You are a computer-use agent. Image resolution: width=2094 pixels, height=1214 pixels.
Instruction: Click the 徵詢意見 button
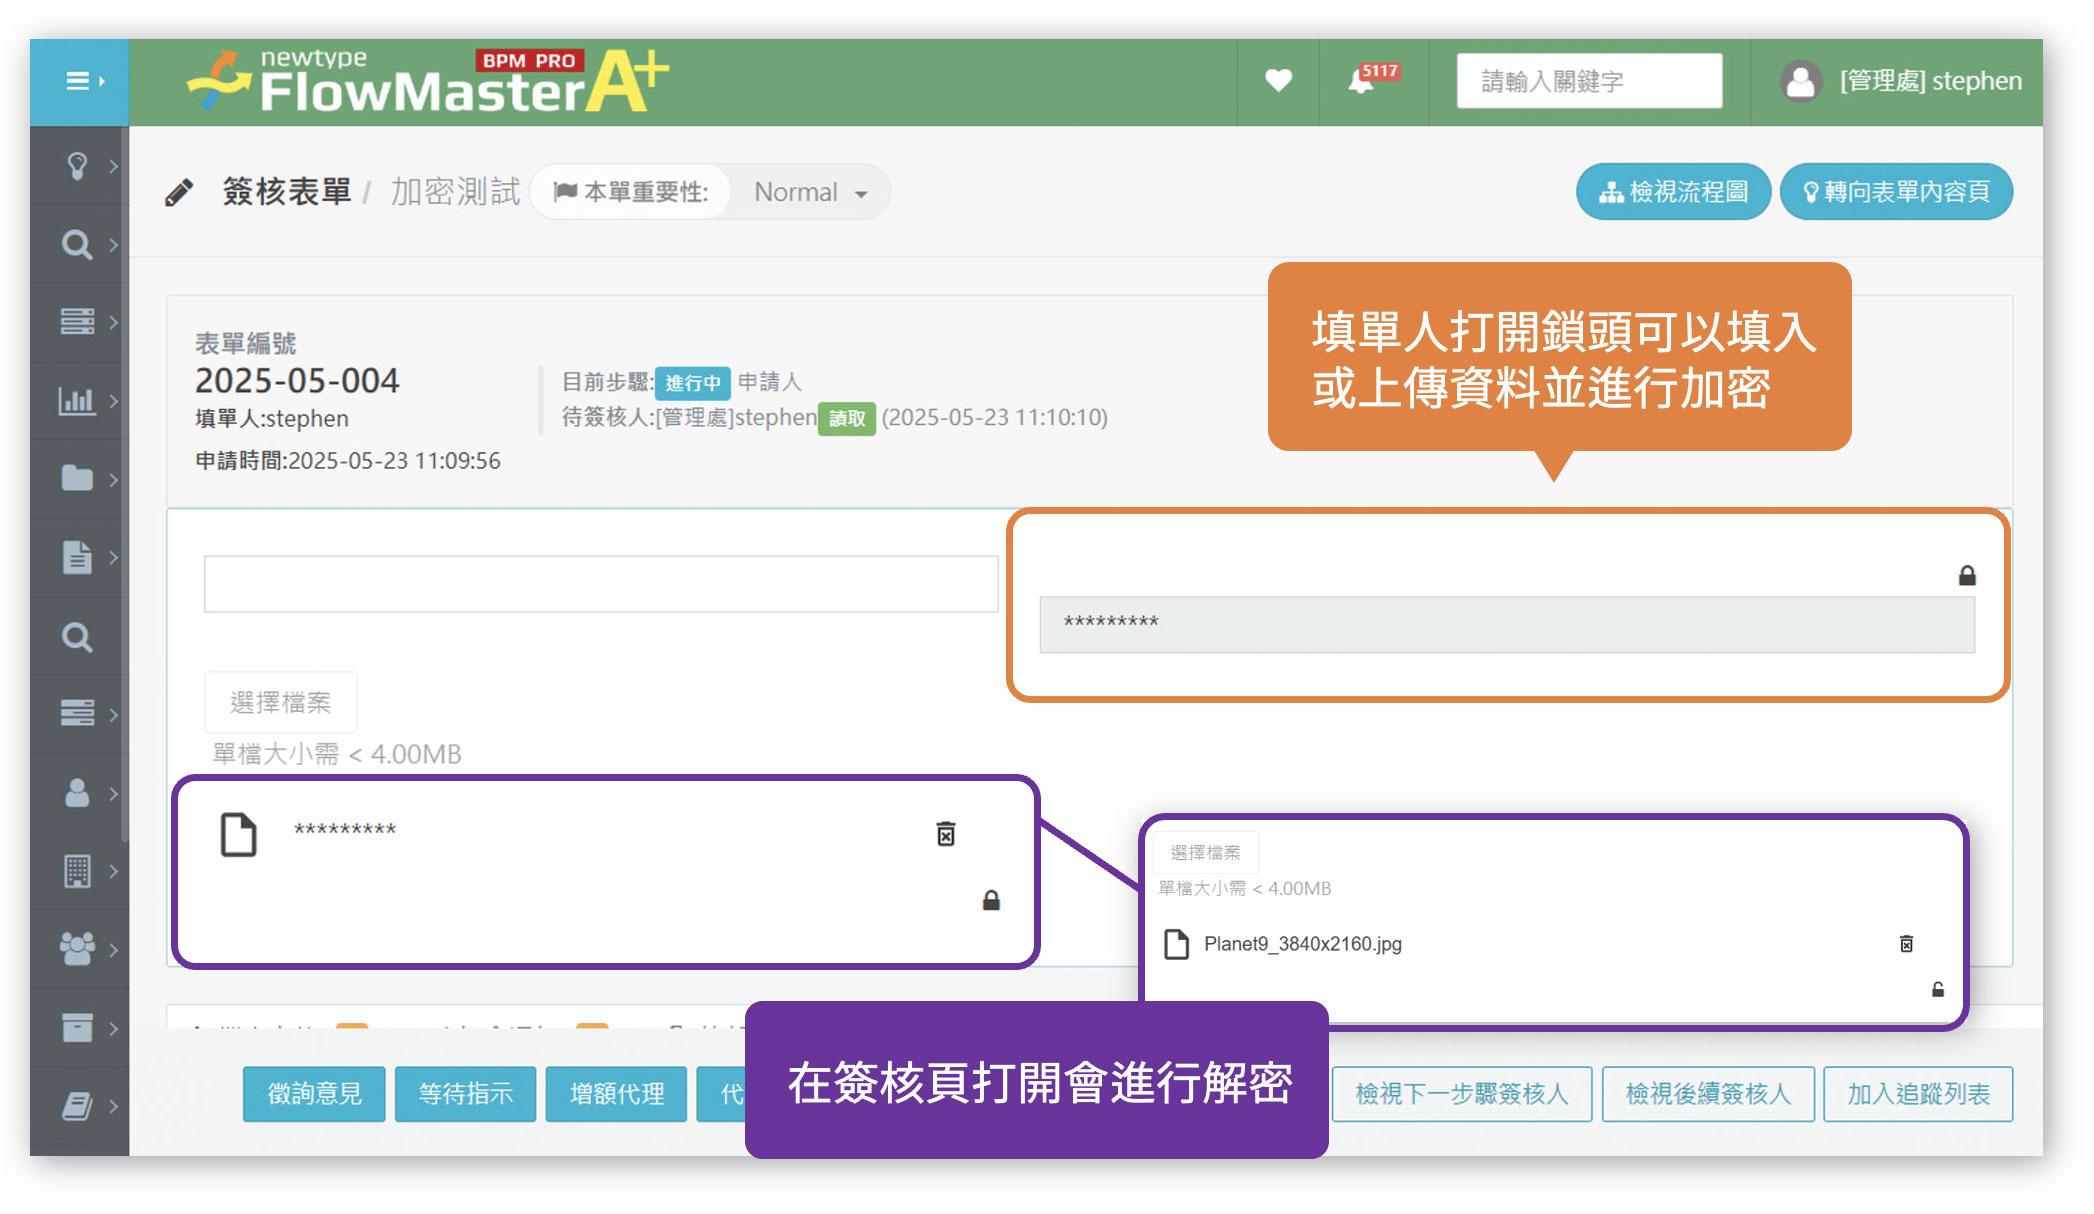coord(314,1093)
